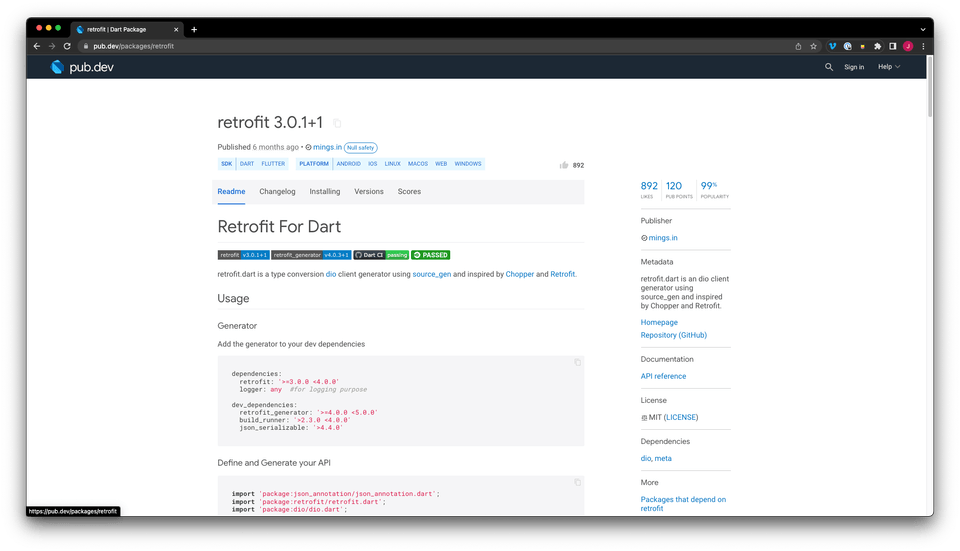Screen dimensions: 960x551
Task: Click the 120 pub points score
Action: (x=678, y=189)
